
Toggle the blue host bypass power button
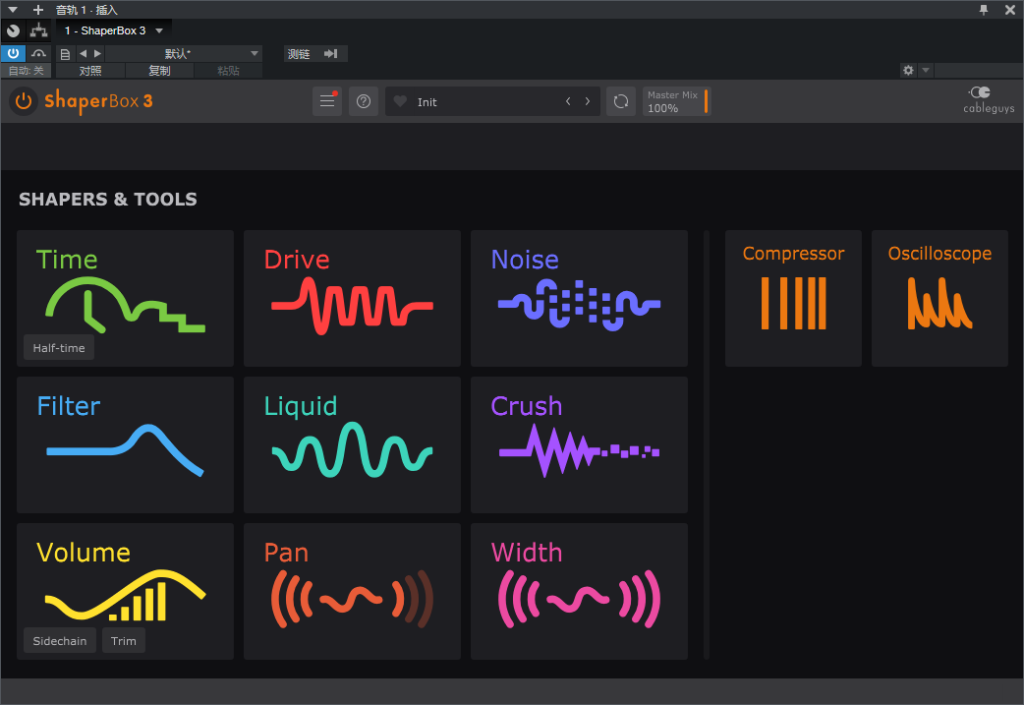13,54
